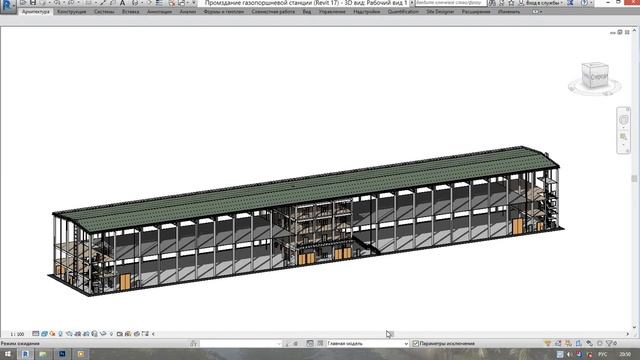Viewport: 640px width, 360px height.
Task: Open the Revit application menu button
Action: click(8, 6)
